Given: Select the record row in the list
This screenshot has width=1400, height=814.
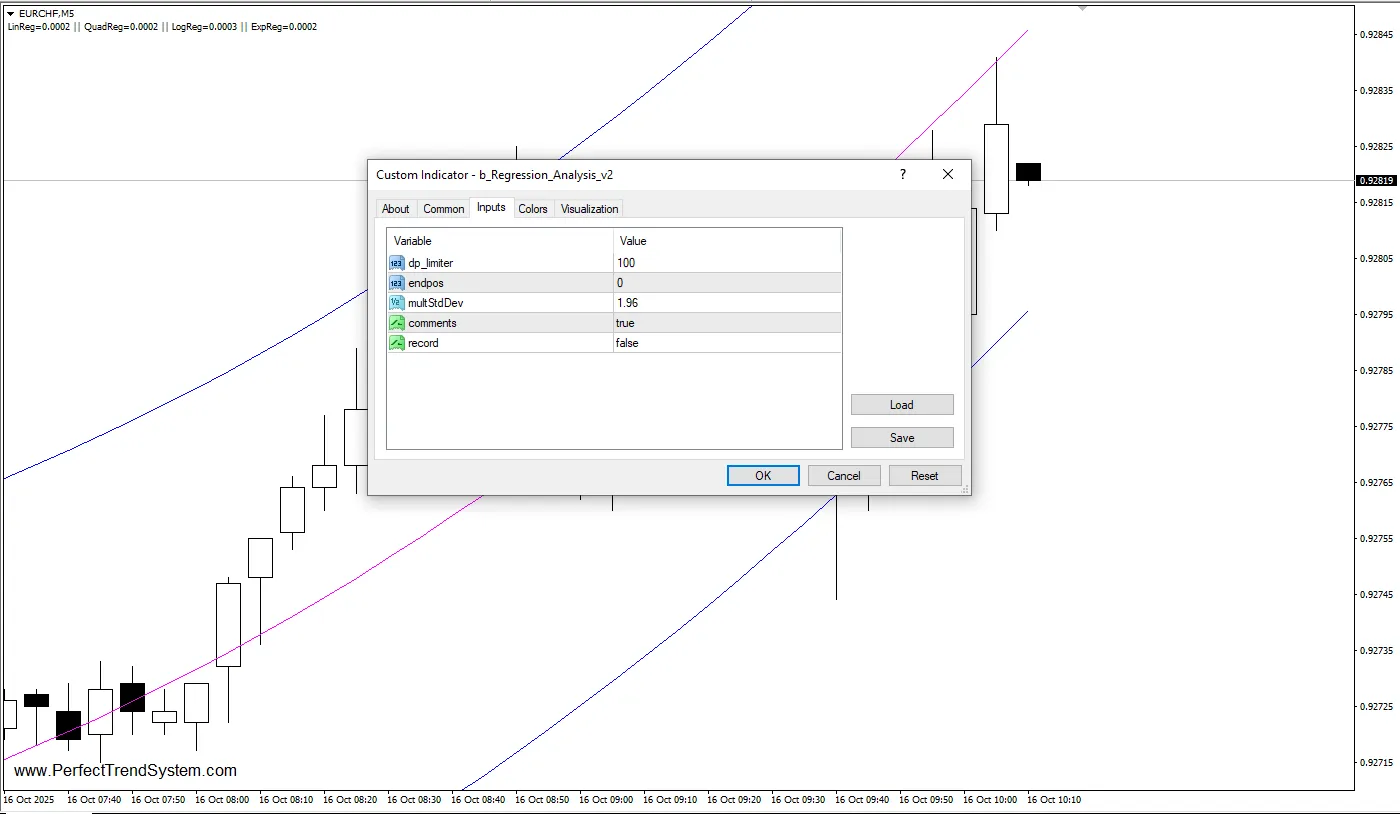Looking at the screenshot, I should pos(500,343).
